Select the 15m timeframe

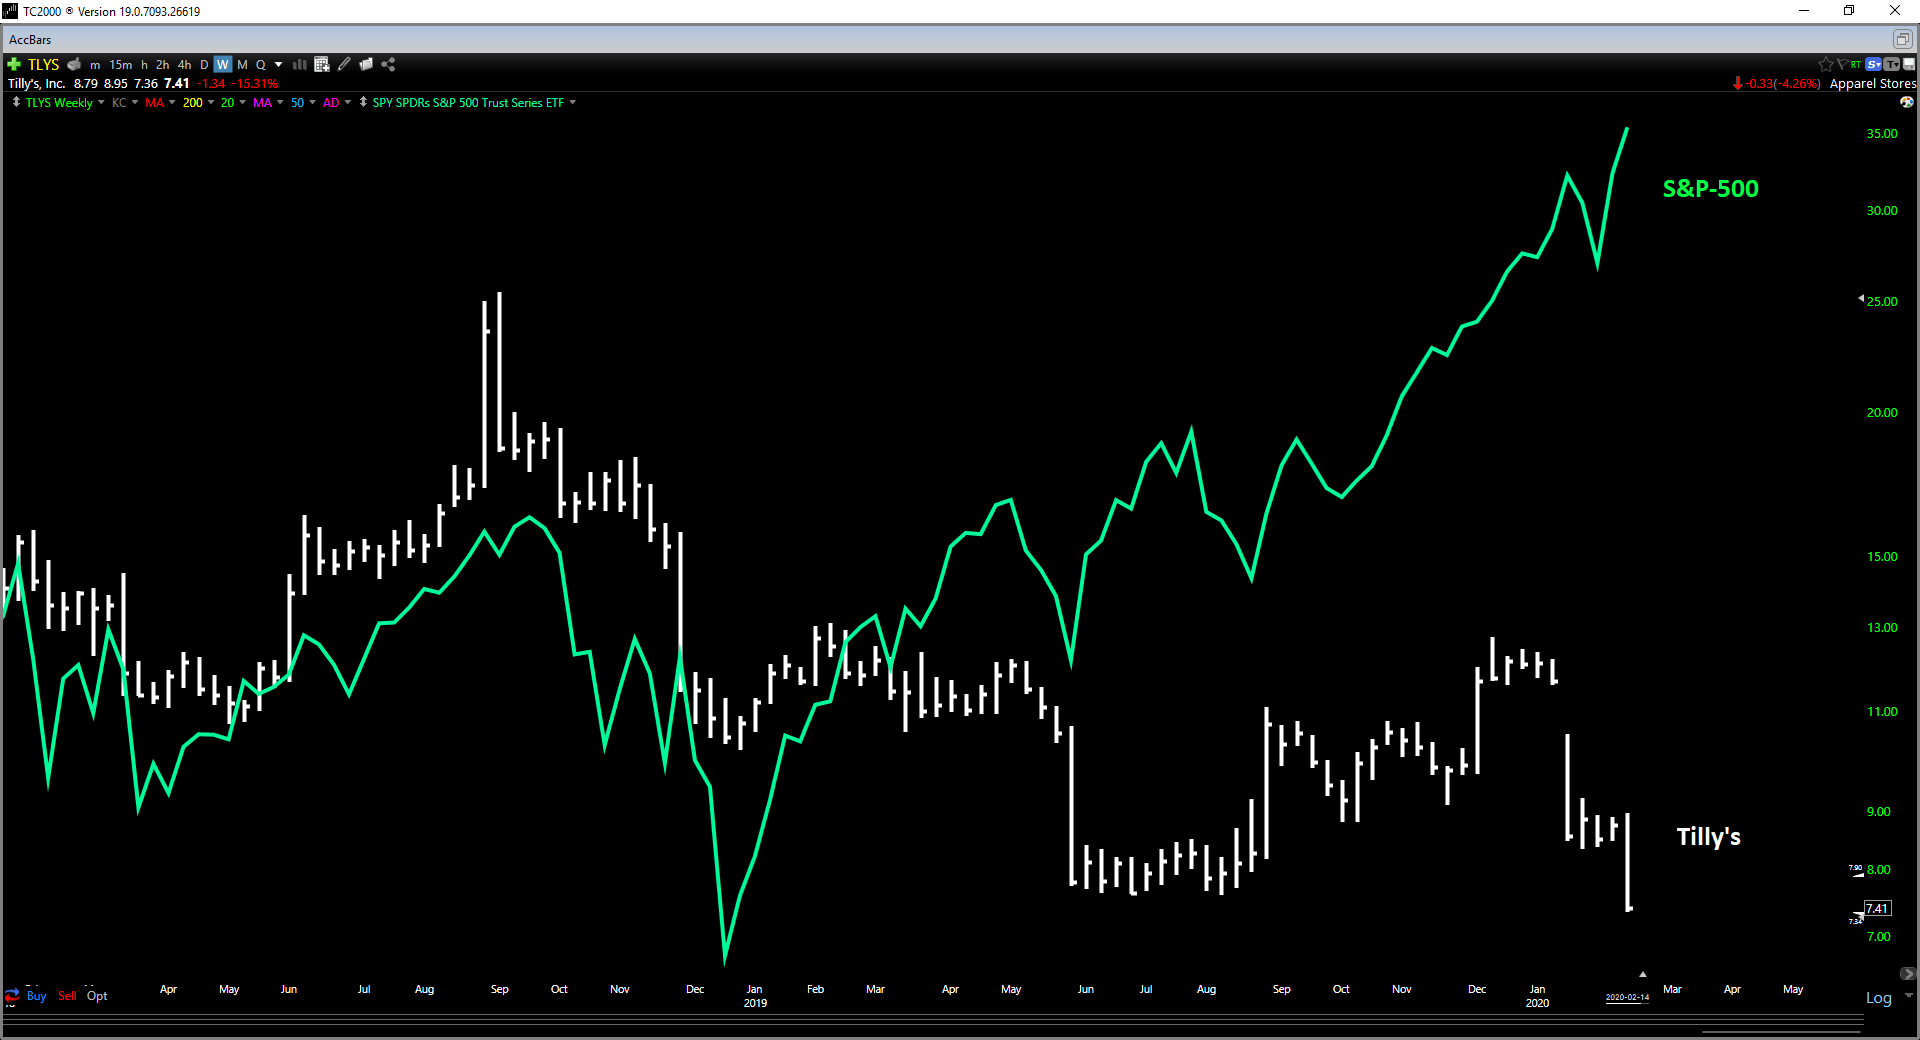121,64
